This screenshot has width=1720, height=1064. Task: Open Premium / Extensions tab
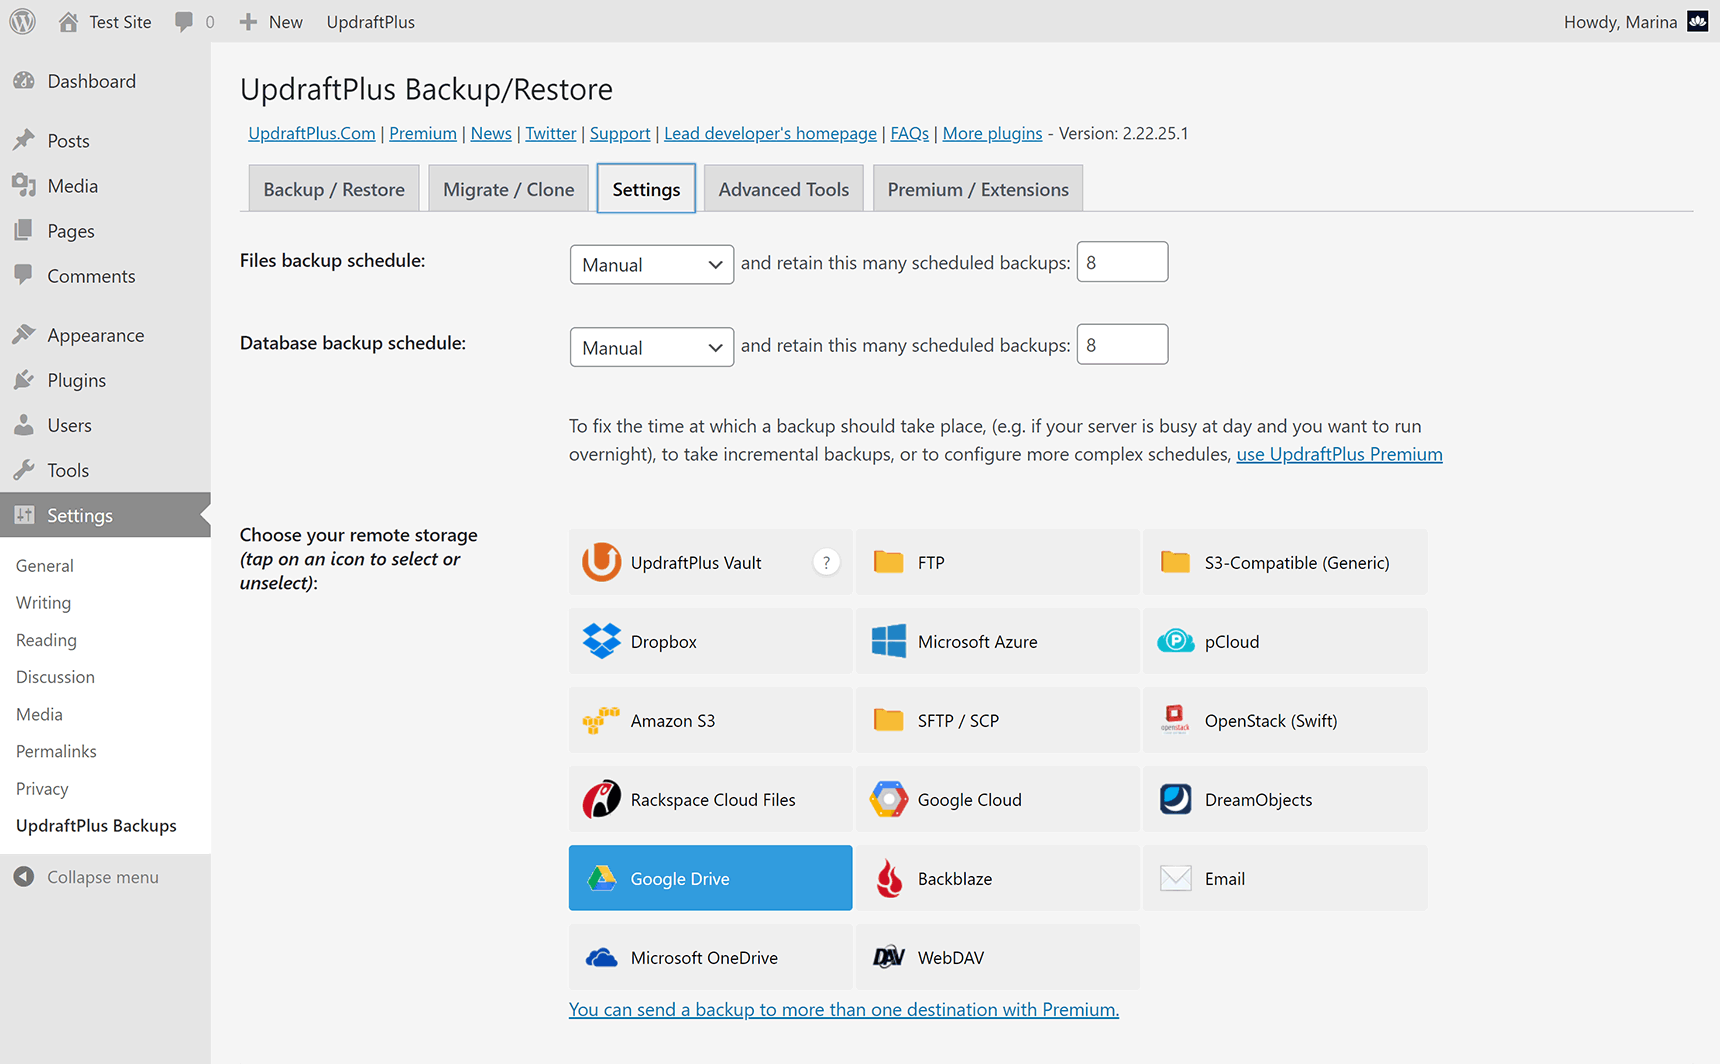click(978, 189)
